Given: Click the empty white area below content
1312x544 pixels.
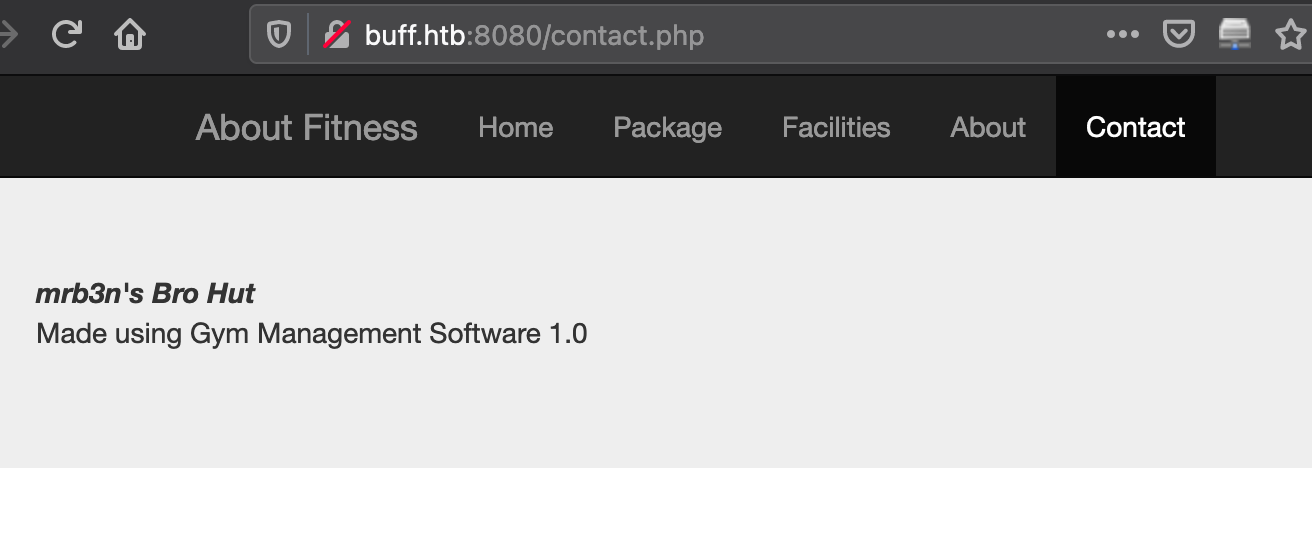Looking at the screenshot, I should (656, 506).
